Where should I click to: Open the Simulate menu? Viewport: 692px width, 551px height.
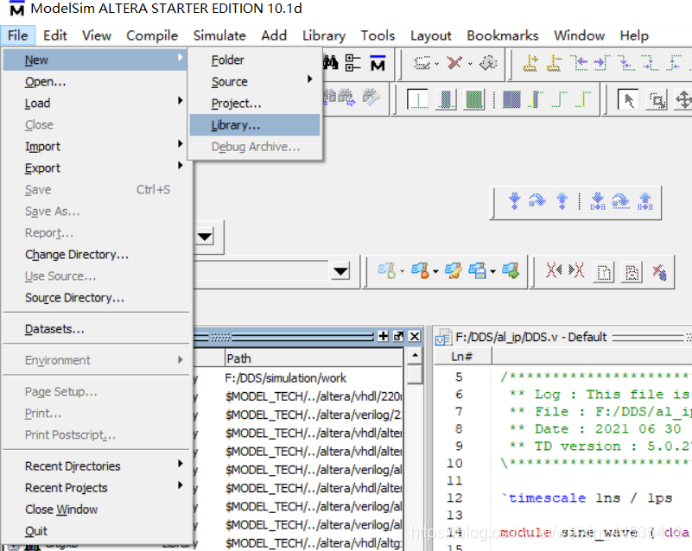coord(219,35)
